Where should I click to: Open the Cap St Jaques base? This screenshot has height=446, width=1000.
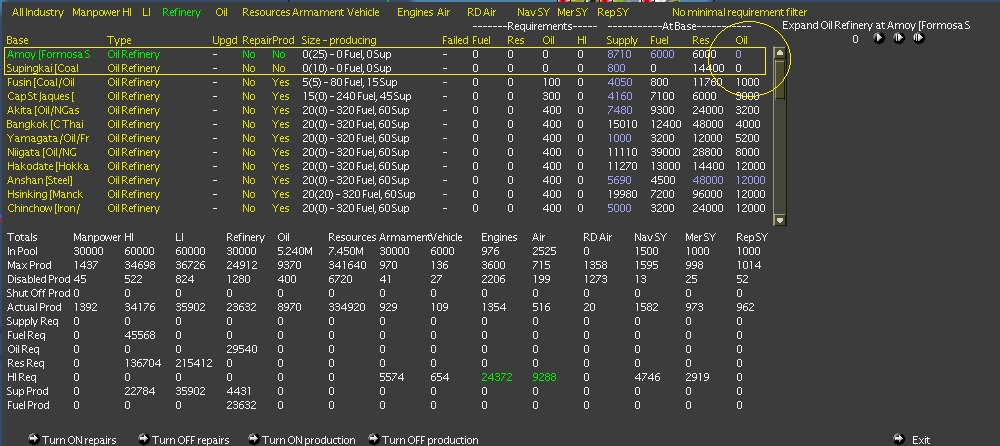point(41,96)
